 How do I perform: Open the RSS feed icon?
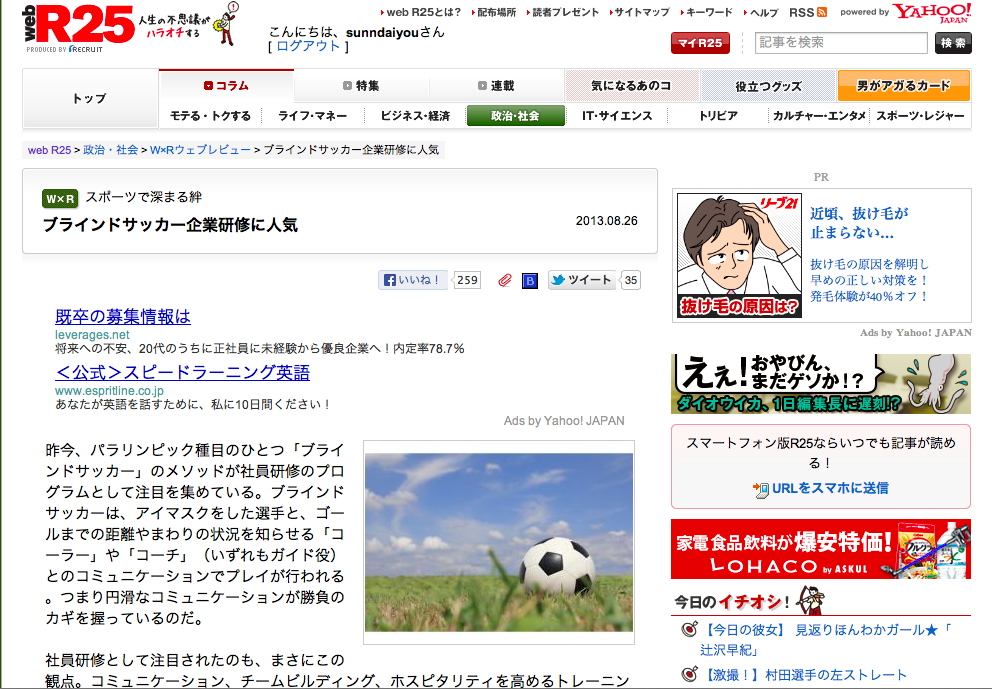[822, 12]
